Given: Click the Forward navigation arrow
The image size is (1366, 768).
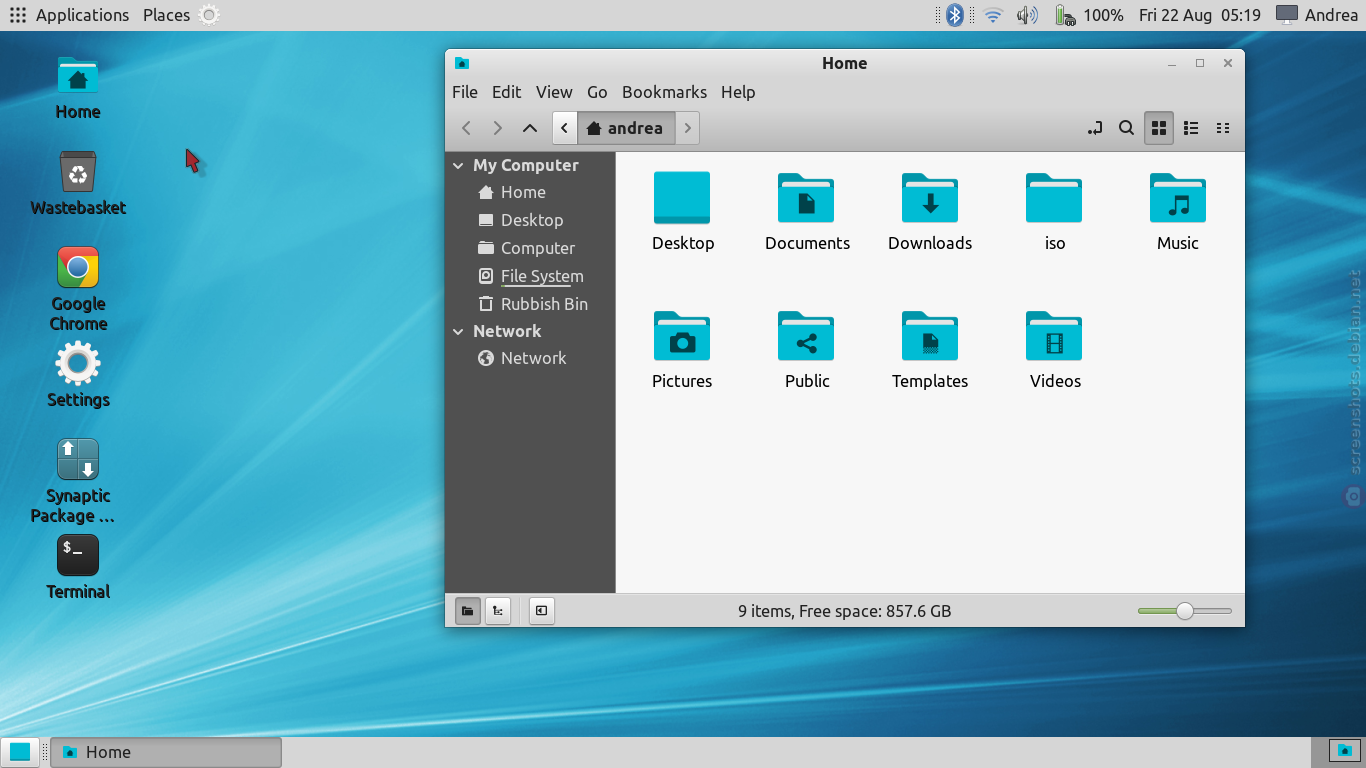Looking at the screenshot, I should tap(498, 128).
